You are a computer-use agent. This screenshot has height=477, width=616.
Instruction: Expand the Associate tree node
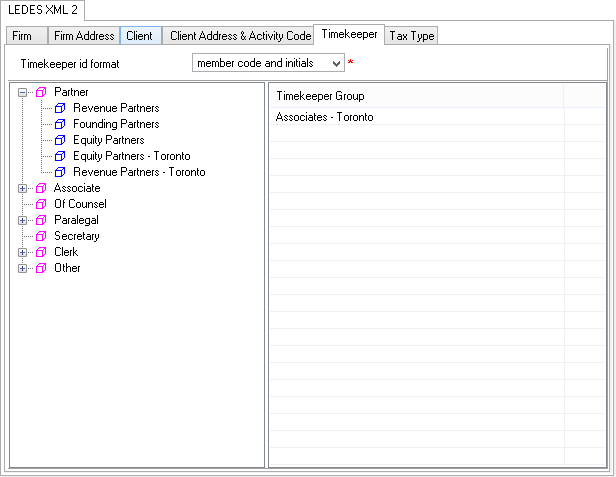point(22,188)
